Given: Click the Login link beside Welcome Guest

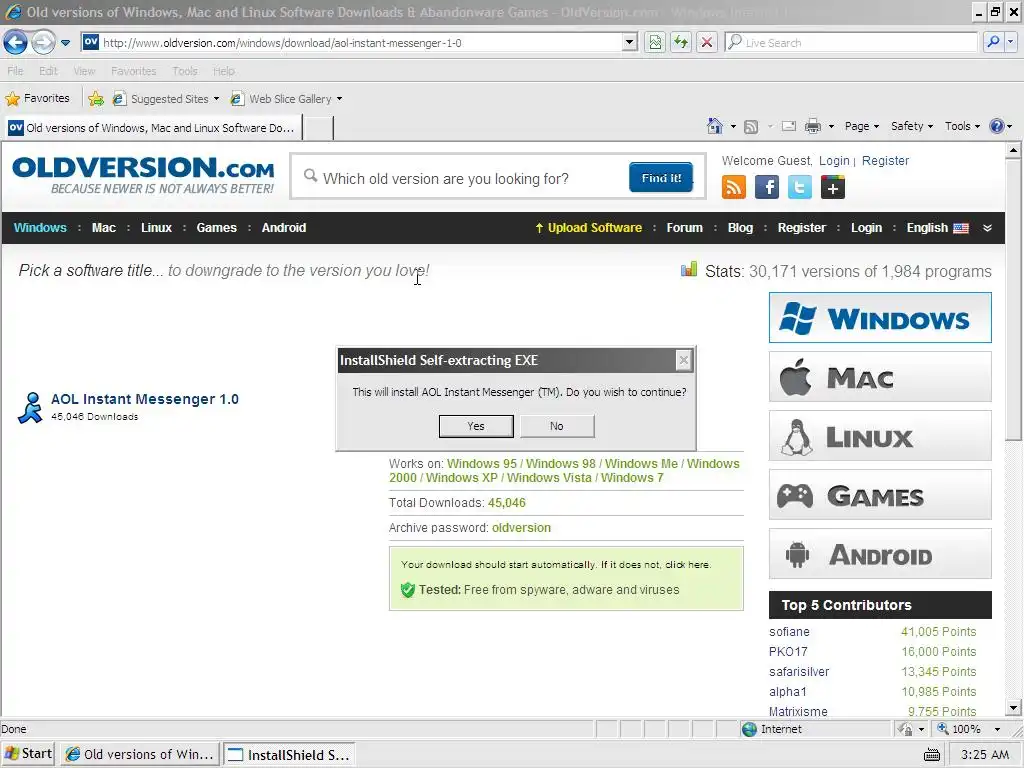Looking at the screenshot, I should [834, 161].
